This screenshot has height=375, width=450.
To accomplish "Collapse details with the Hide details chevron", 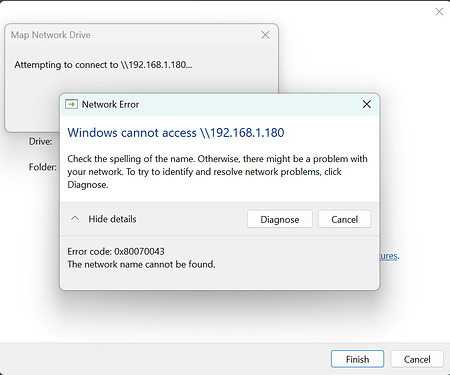I will [x=75, y=219].
